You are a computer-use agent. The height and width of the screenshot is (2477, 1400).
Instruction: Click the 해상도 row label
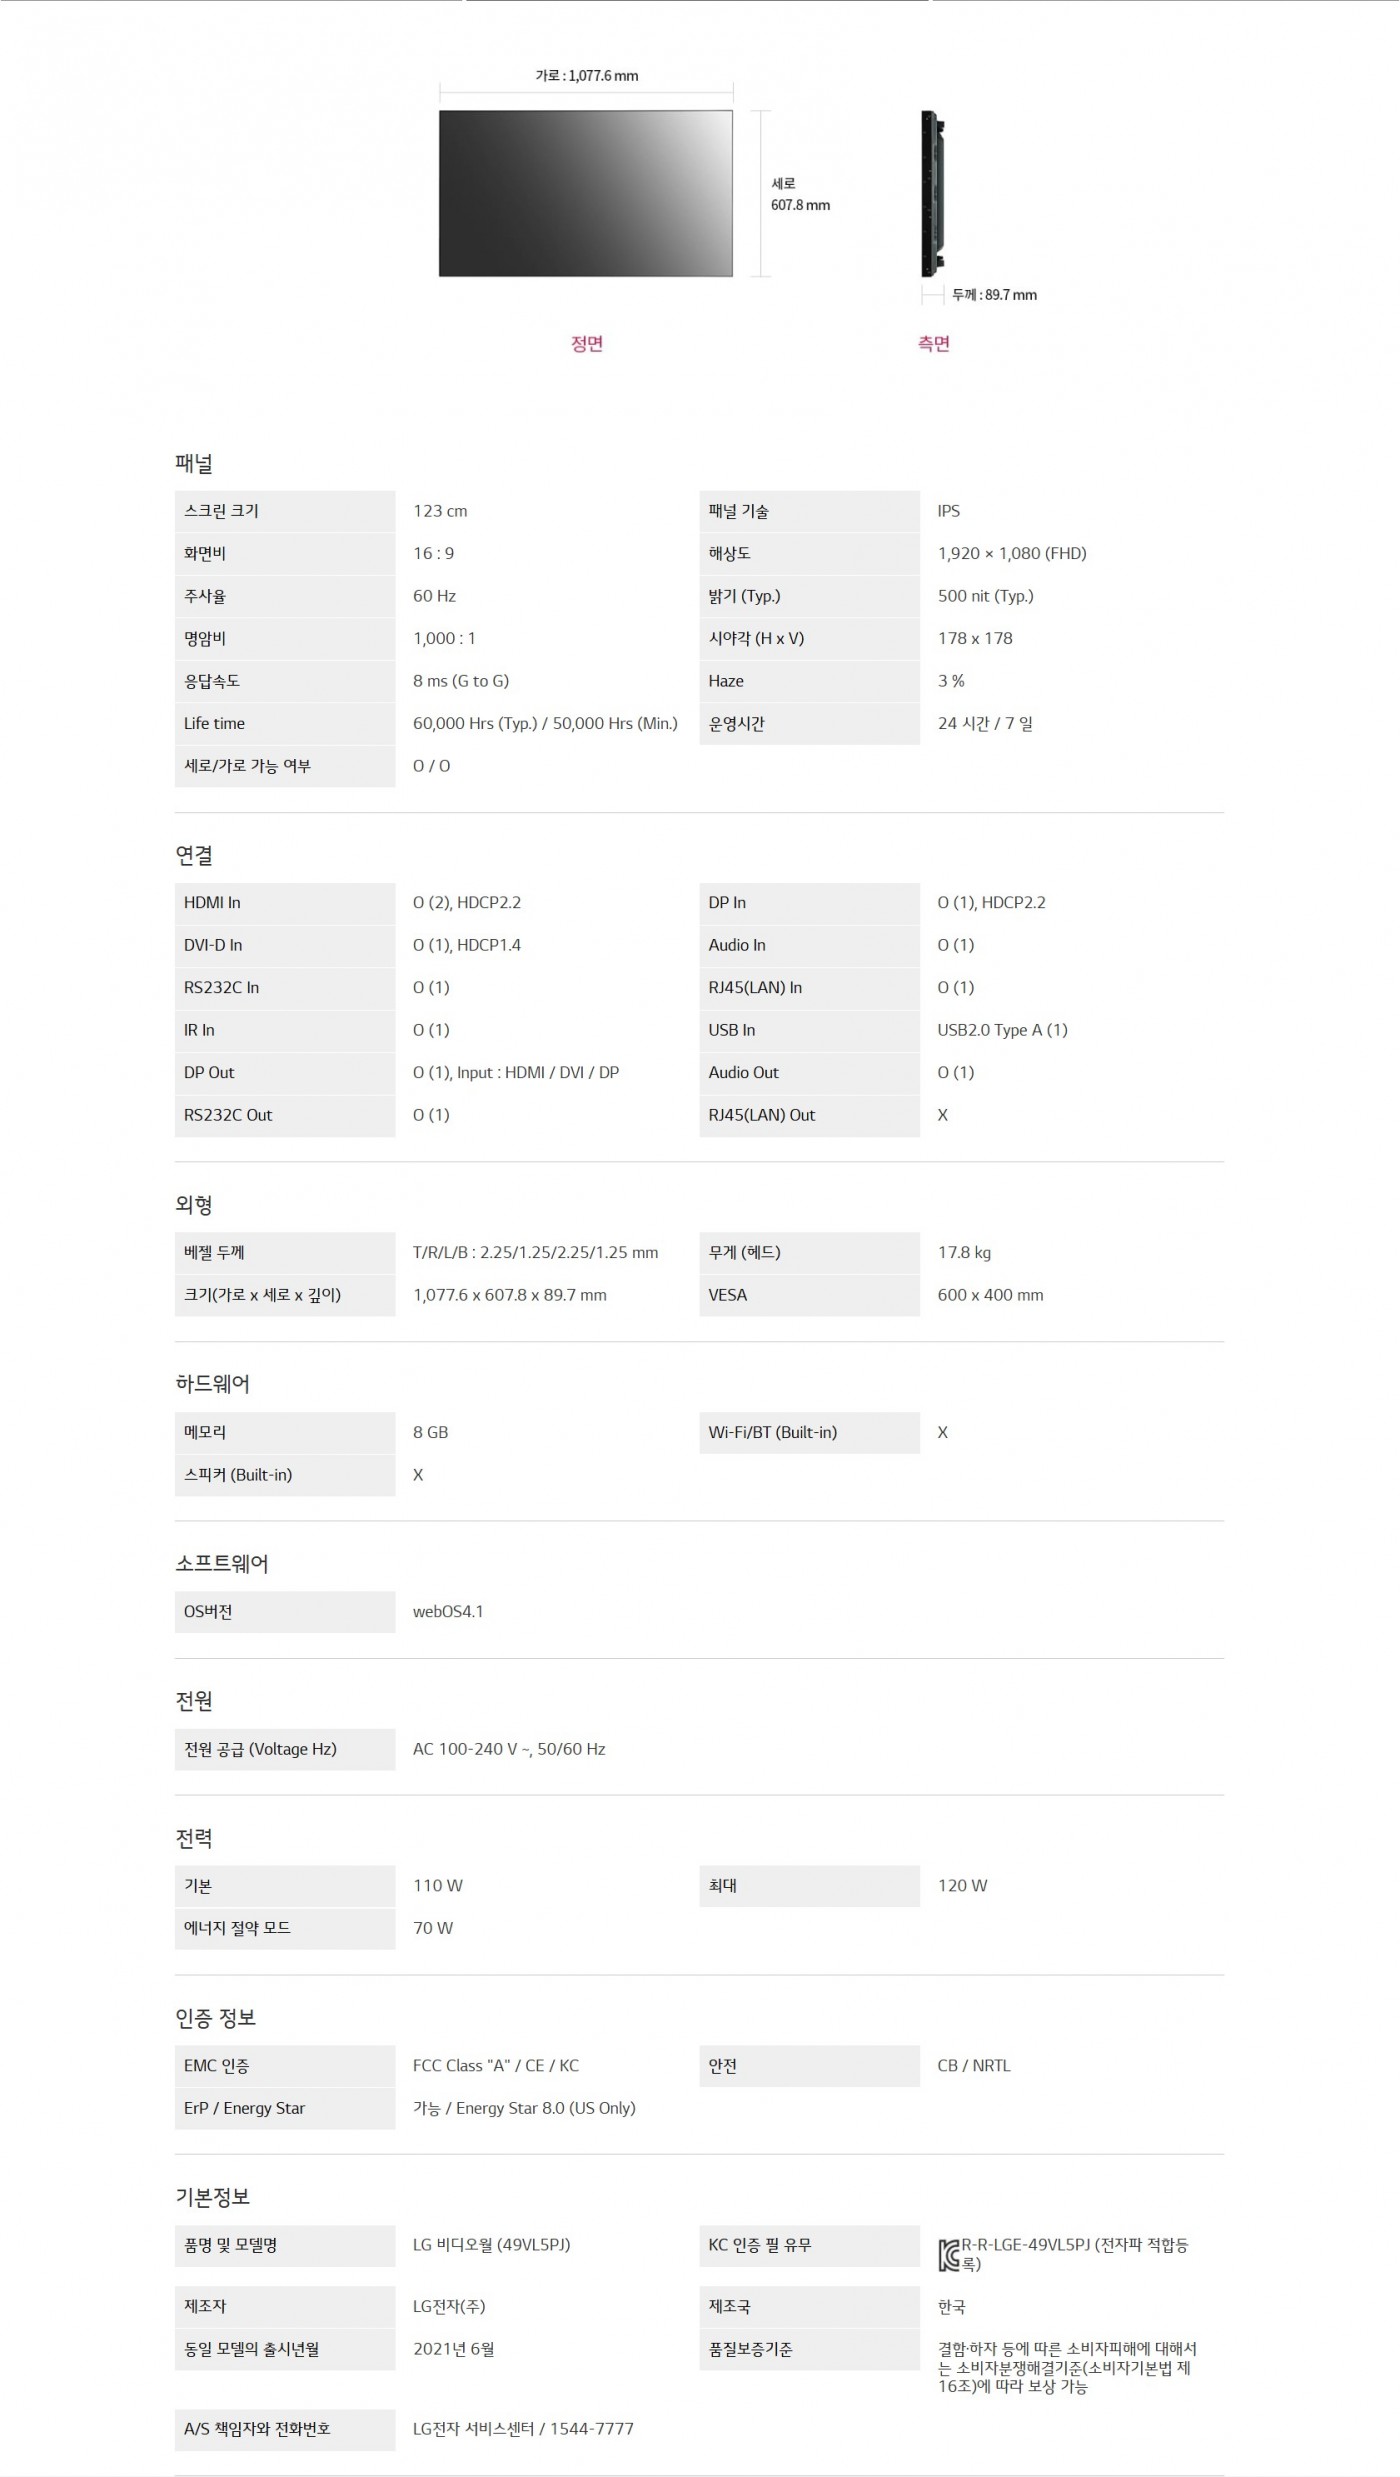point(729,553)
